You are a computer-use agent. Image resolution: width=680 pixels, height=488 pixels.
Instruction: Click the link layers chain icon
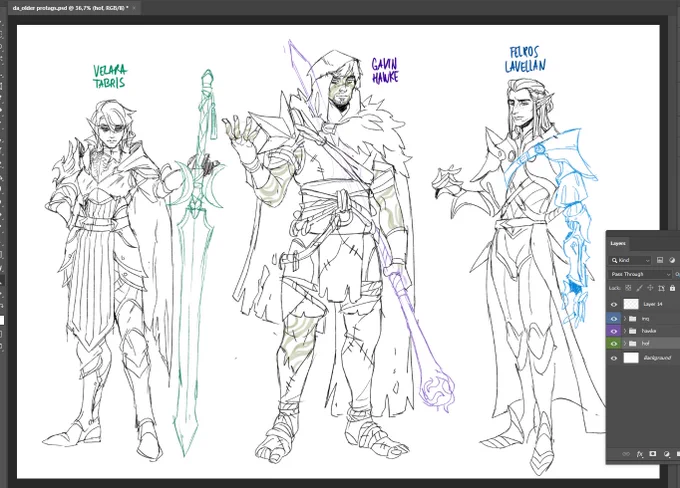(626, 454)
